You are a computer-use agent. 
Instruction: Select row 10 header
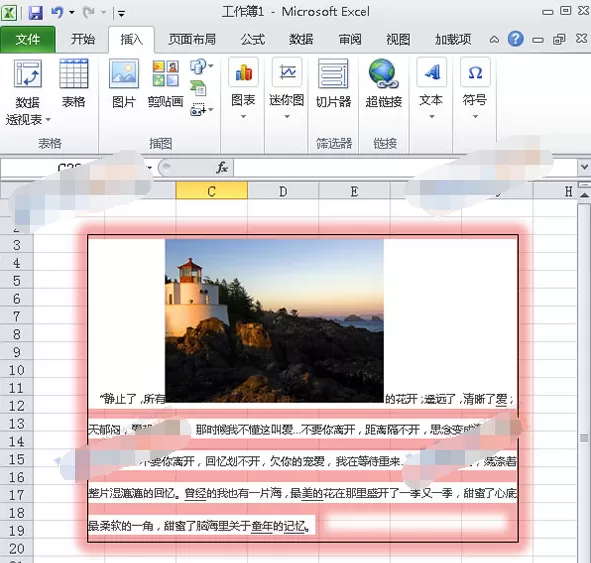point(17,370)
